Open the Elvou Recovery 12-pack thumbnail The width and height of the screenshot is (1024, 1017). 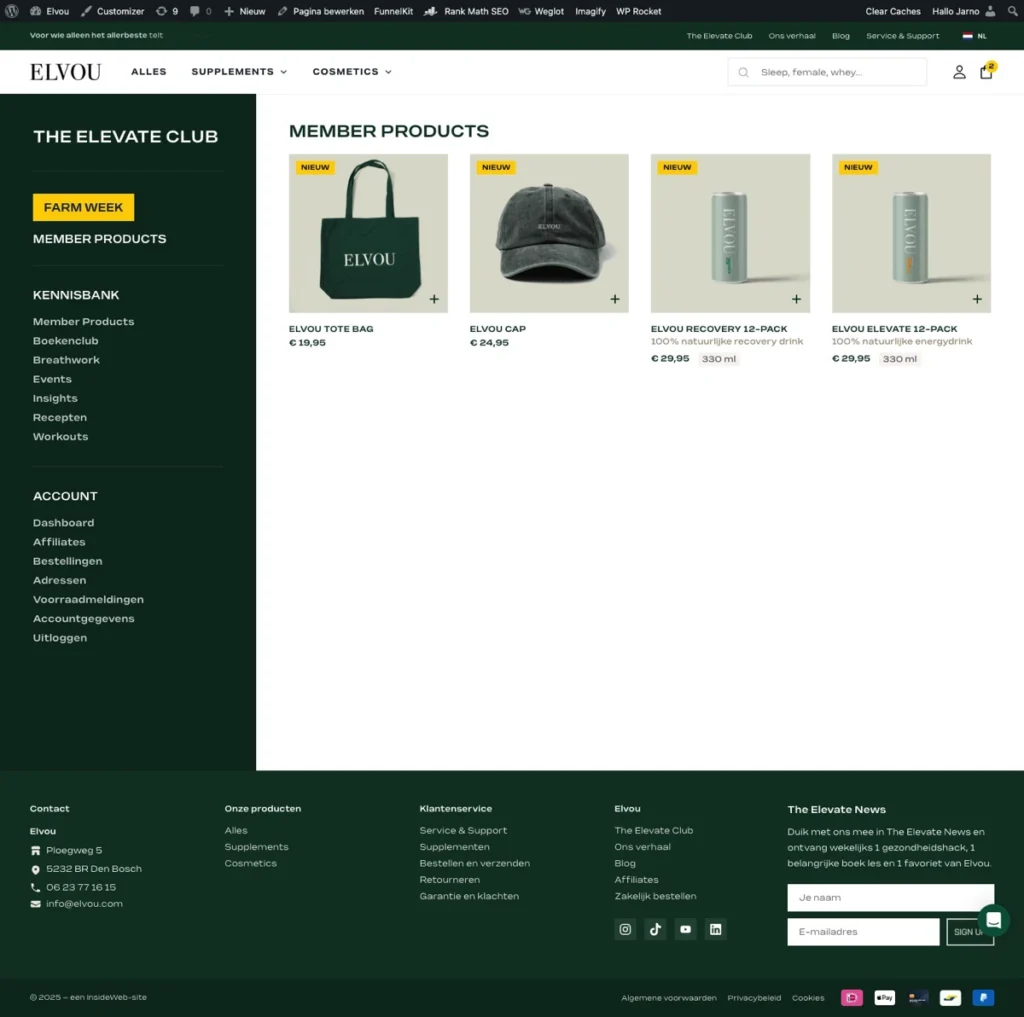pos(729,233)
